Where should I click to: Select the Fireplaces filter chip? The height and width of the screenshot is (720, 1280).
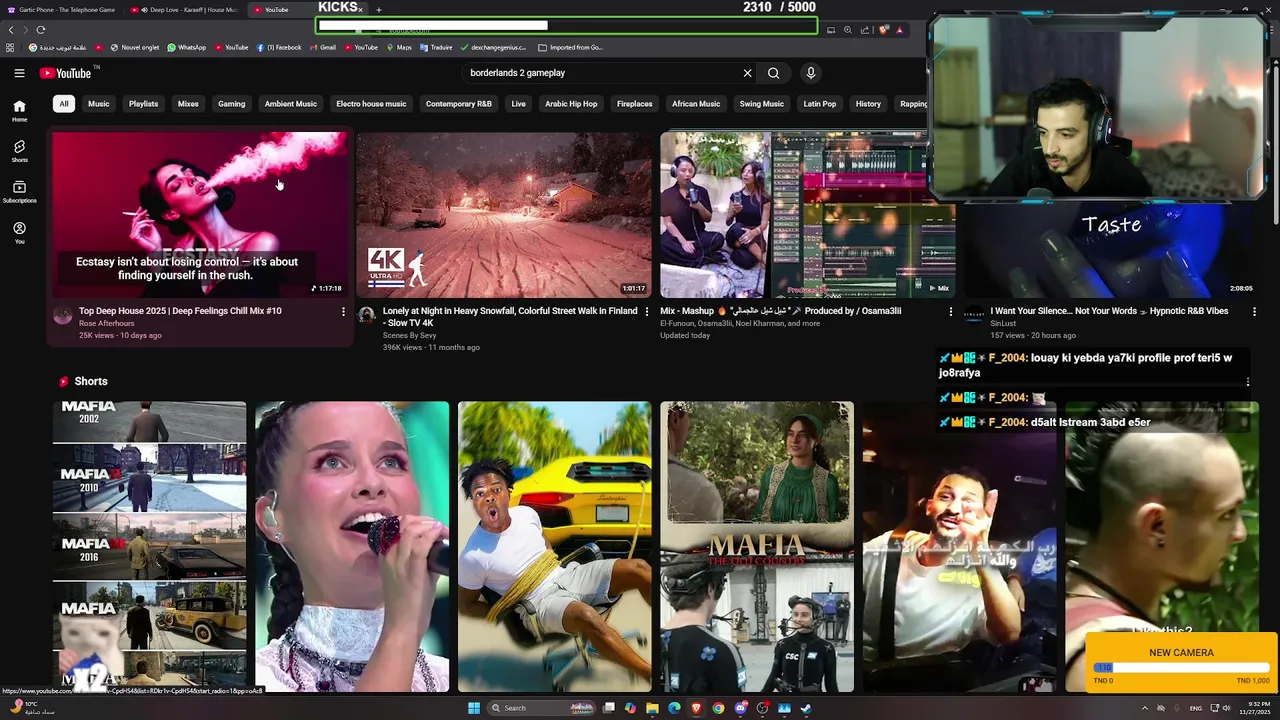[x=635, y=104]
